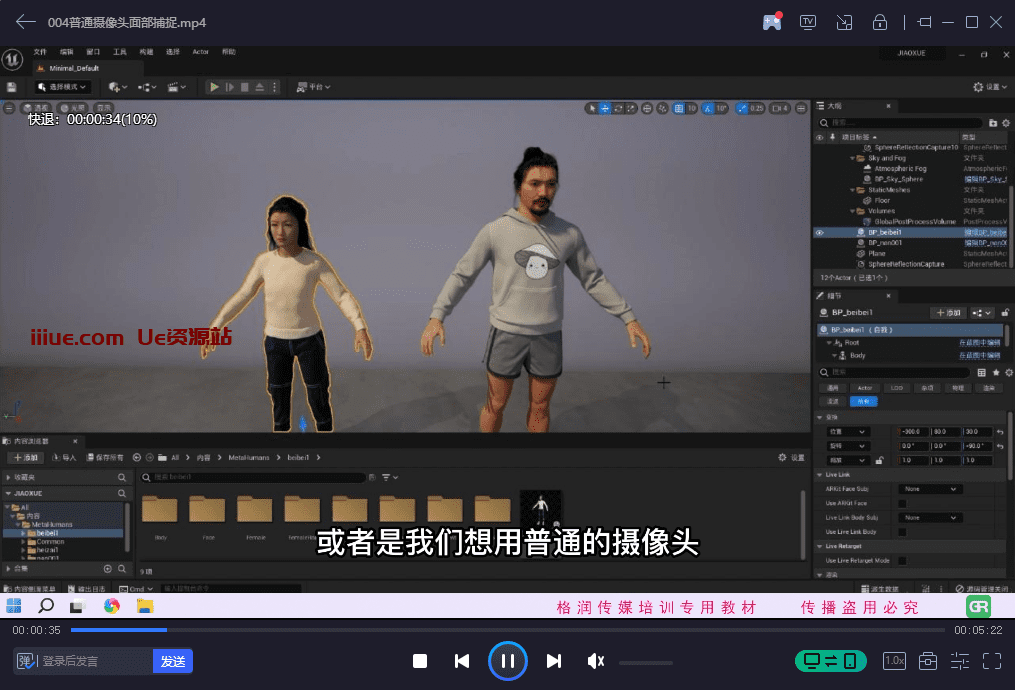Toggle the danmaku bullet-comment icon
This screenshot has height=690, width=1015.
(27, 661)
